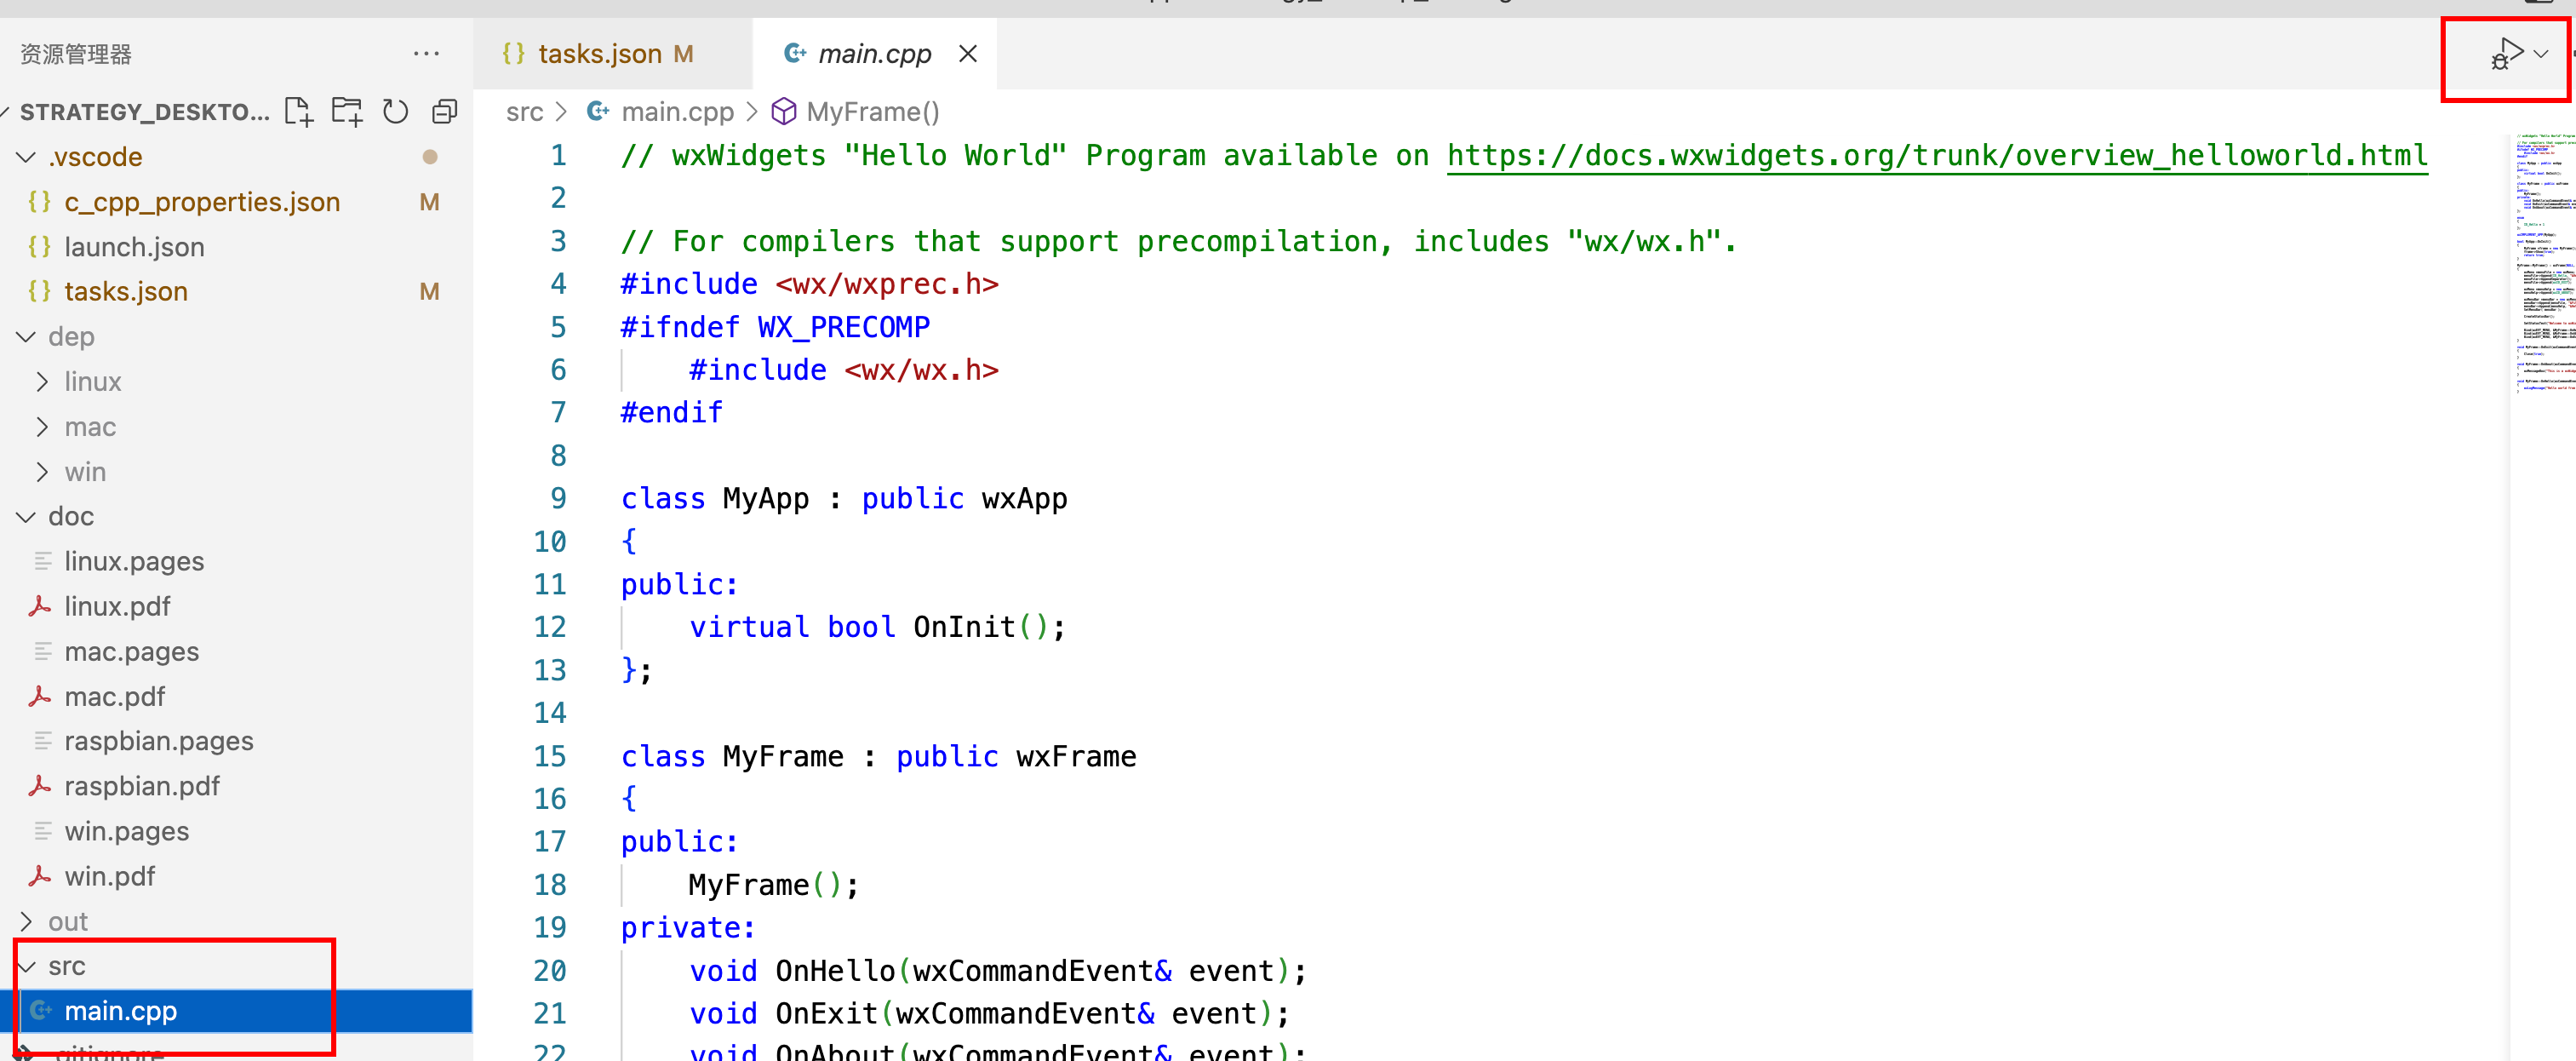Click the code minimap preview

[x=2544, y=265]
